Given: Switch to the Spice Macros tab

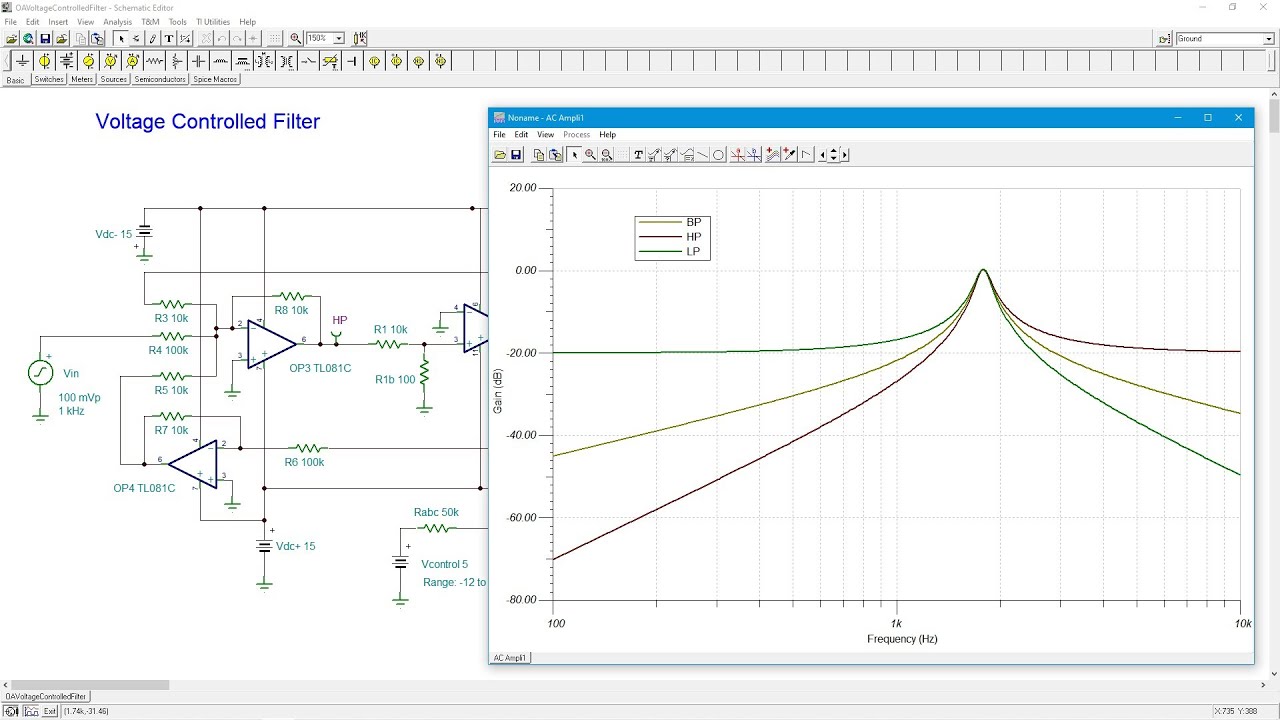Looking at the screenshot, I should click(x=215, y=79).
